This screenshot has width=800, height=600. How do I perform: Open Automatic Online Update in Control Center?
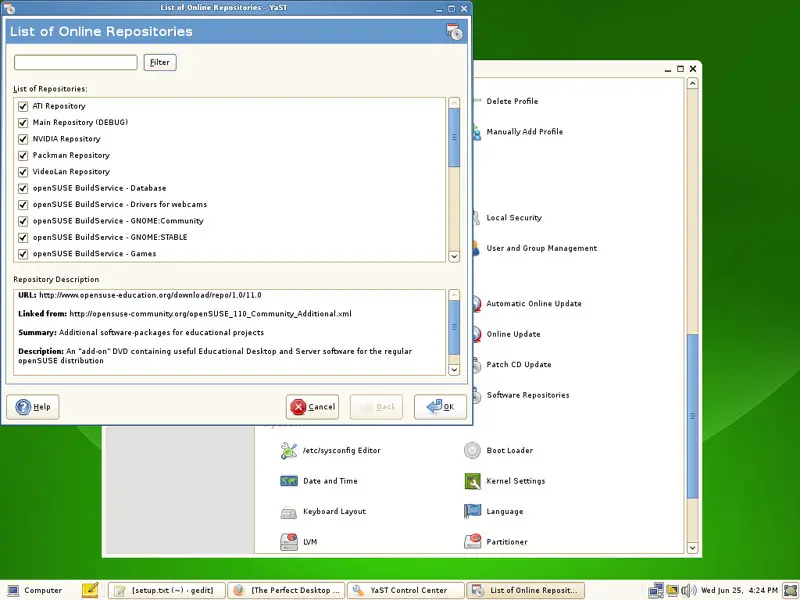coord(534,304)
